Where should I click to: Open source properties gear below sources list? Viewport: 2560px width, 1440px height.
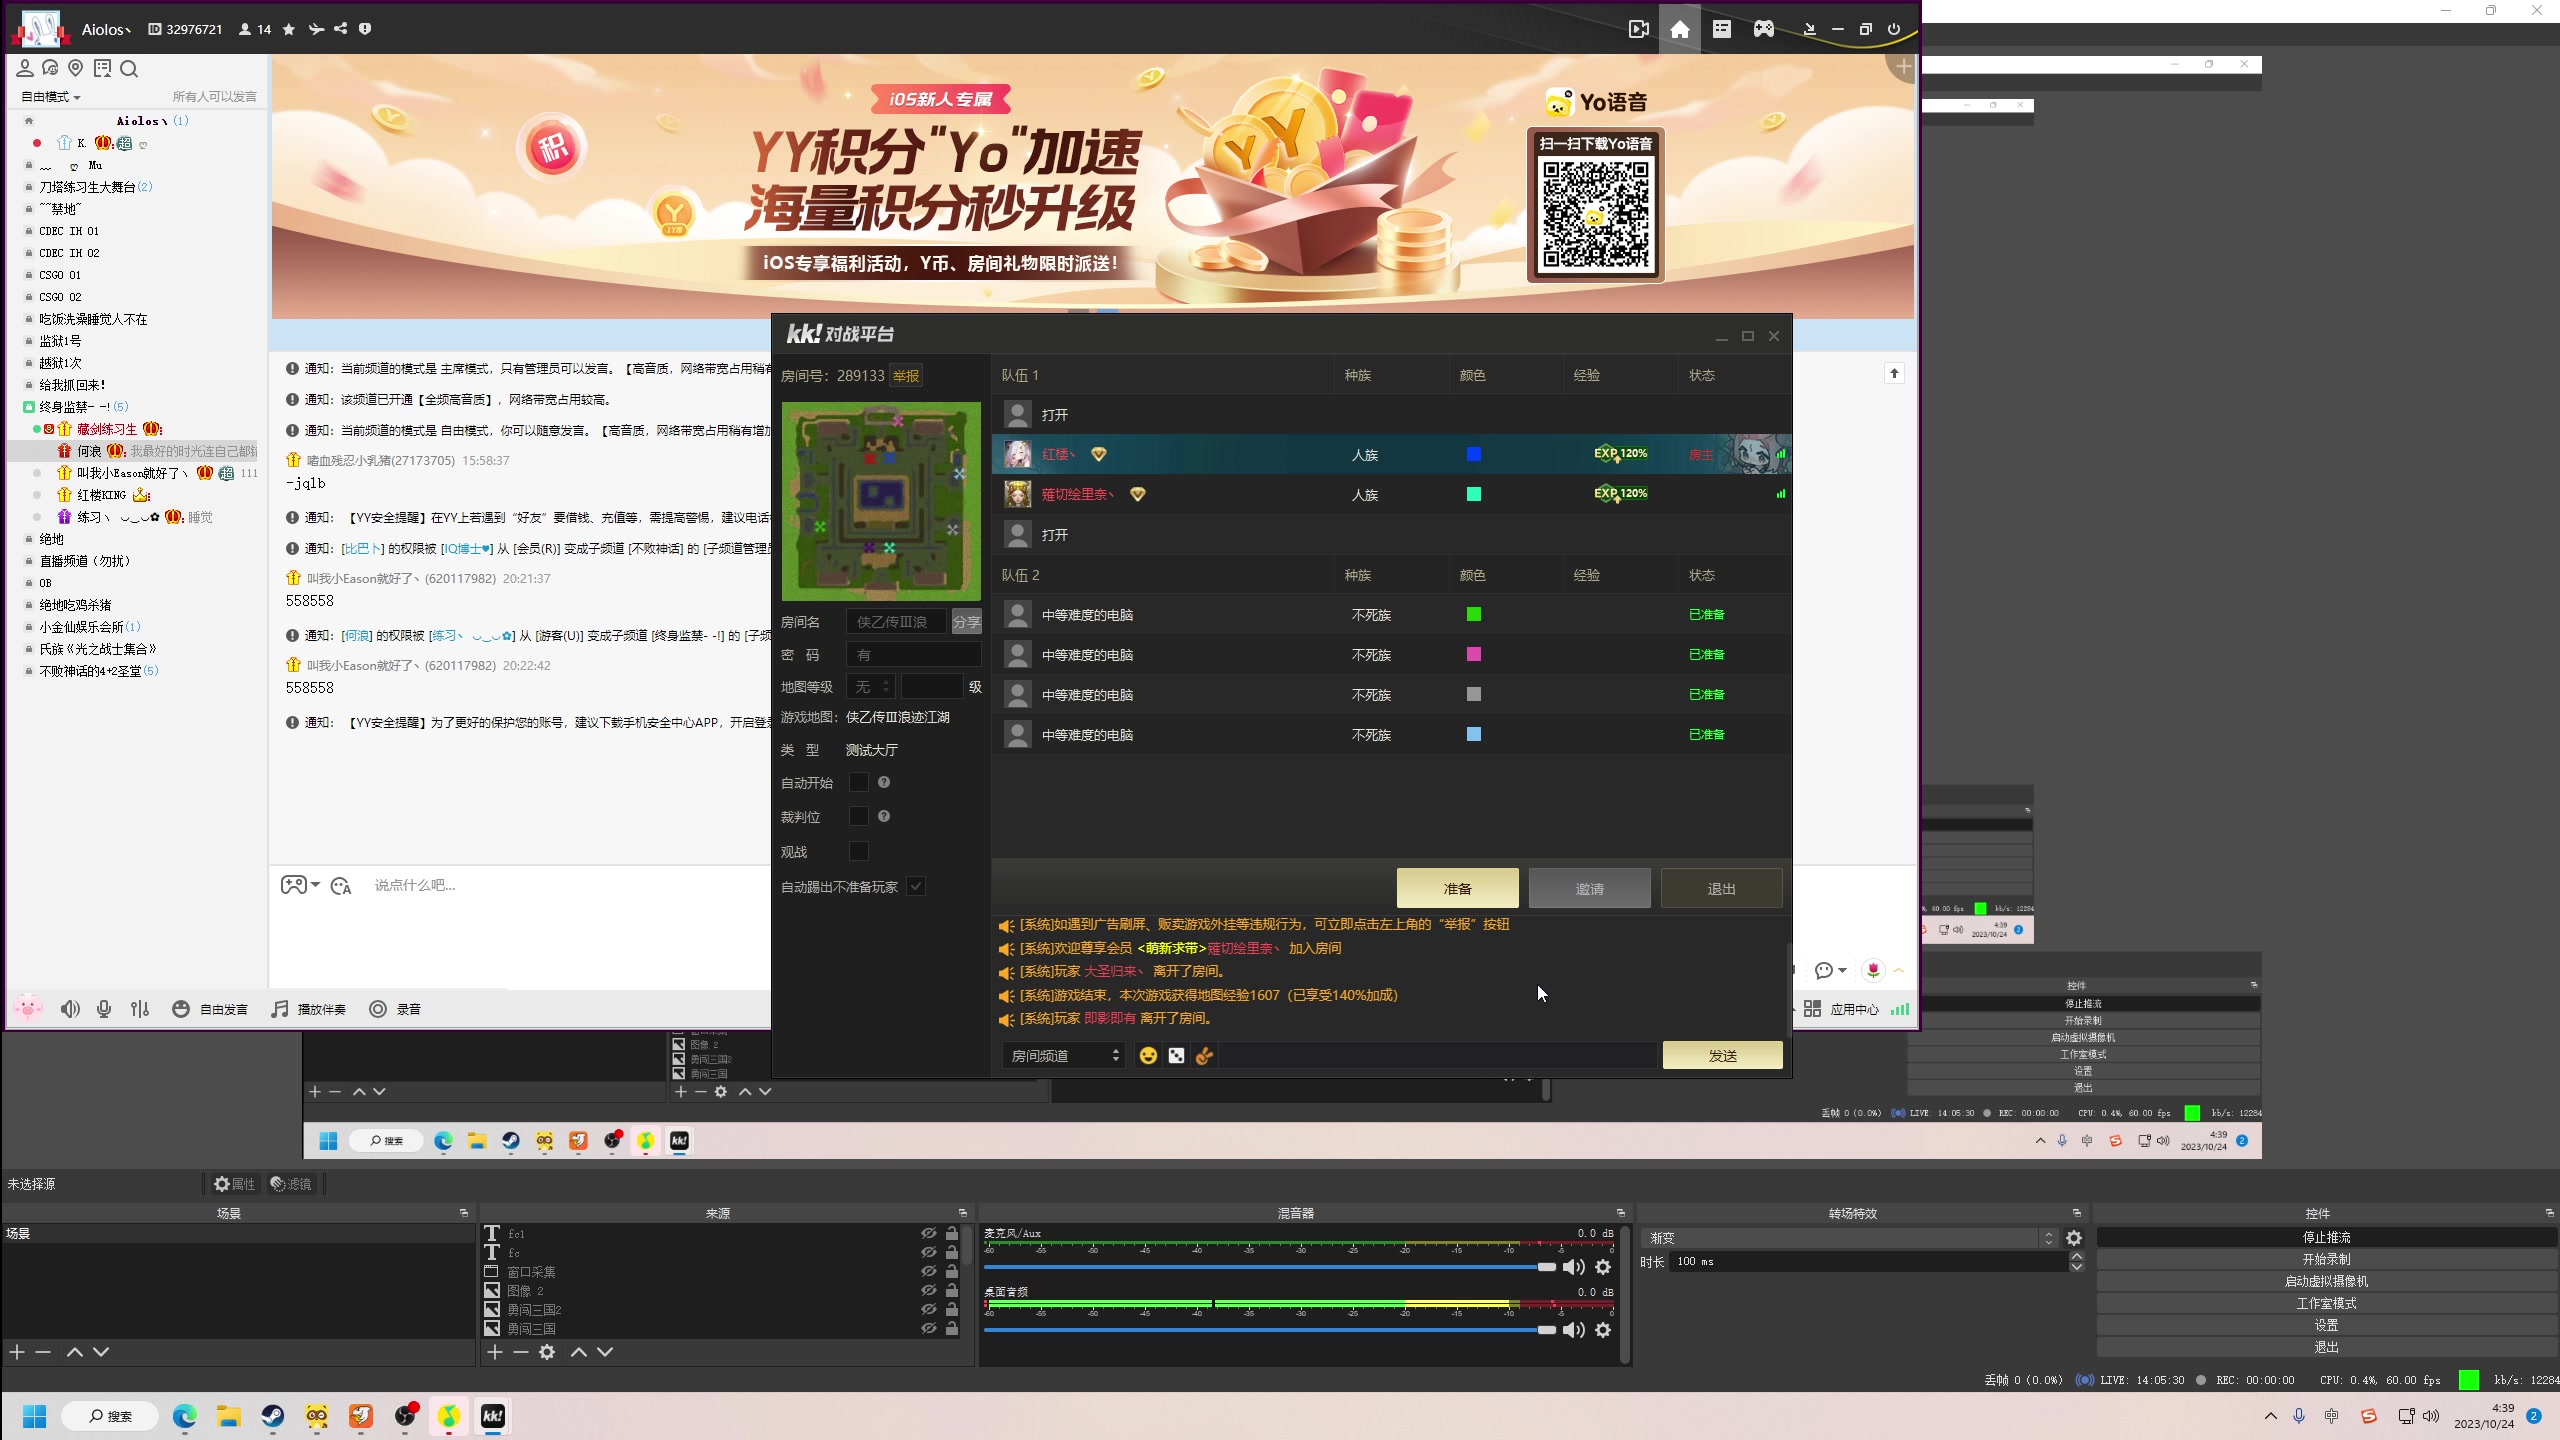click(547, 1352)
